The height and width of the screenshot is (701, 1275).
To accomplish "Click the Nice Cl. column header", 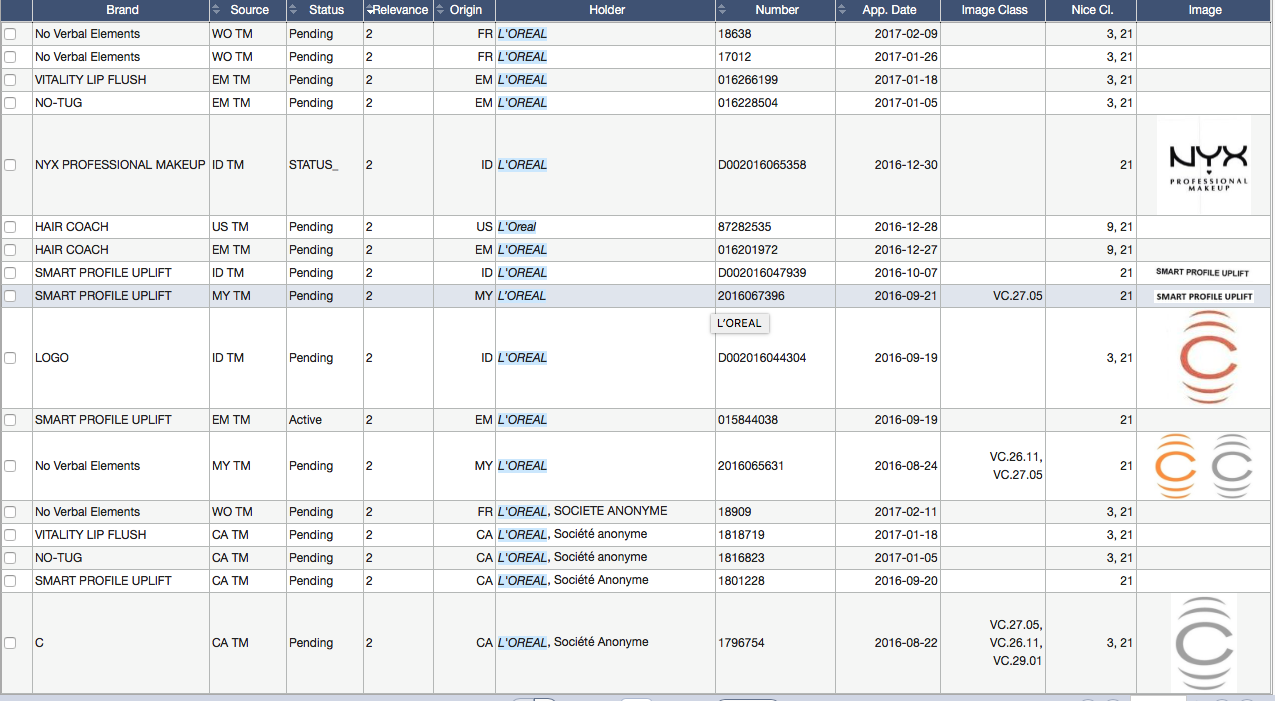I will tap(1091, 10).
